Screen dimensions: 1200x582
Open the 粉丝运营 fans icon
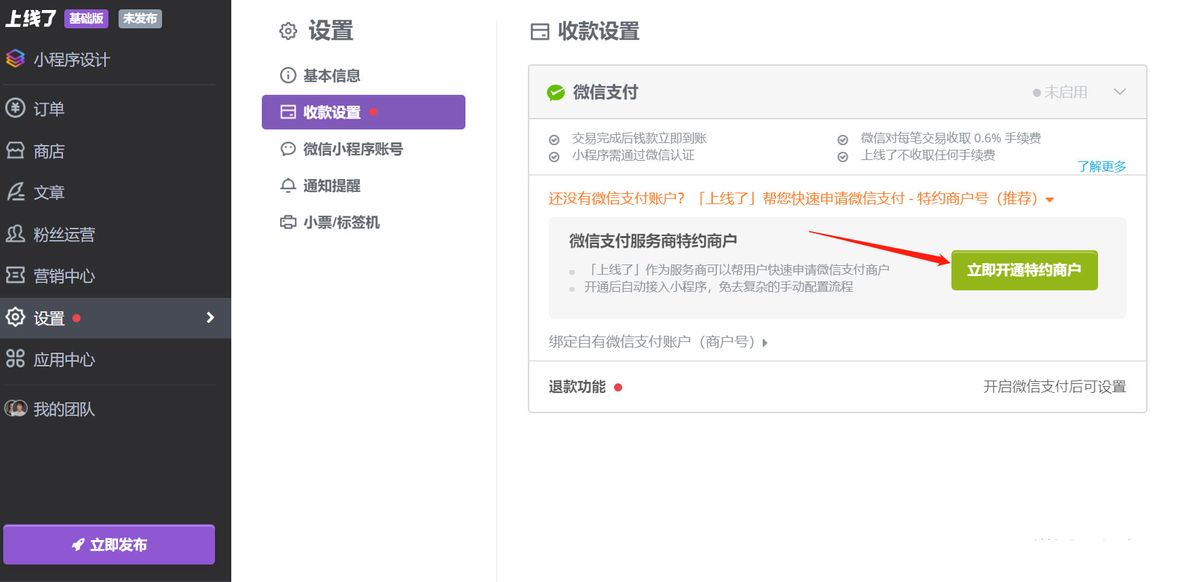tap(14, 231)
